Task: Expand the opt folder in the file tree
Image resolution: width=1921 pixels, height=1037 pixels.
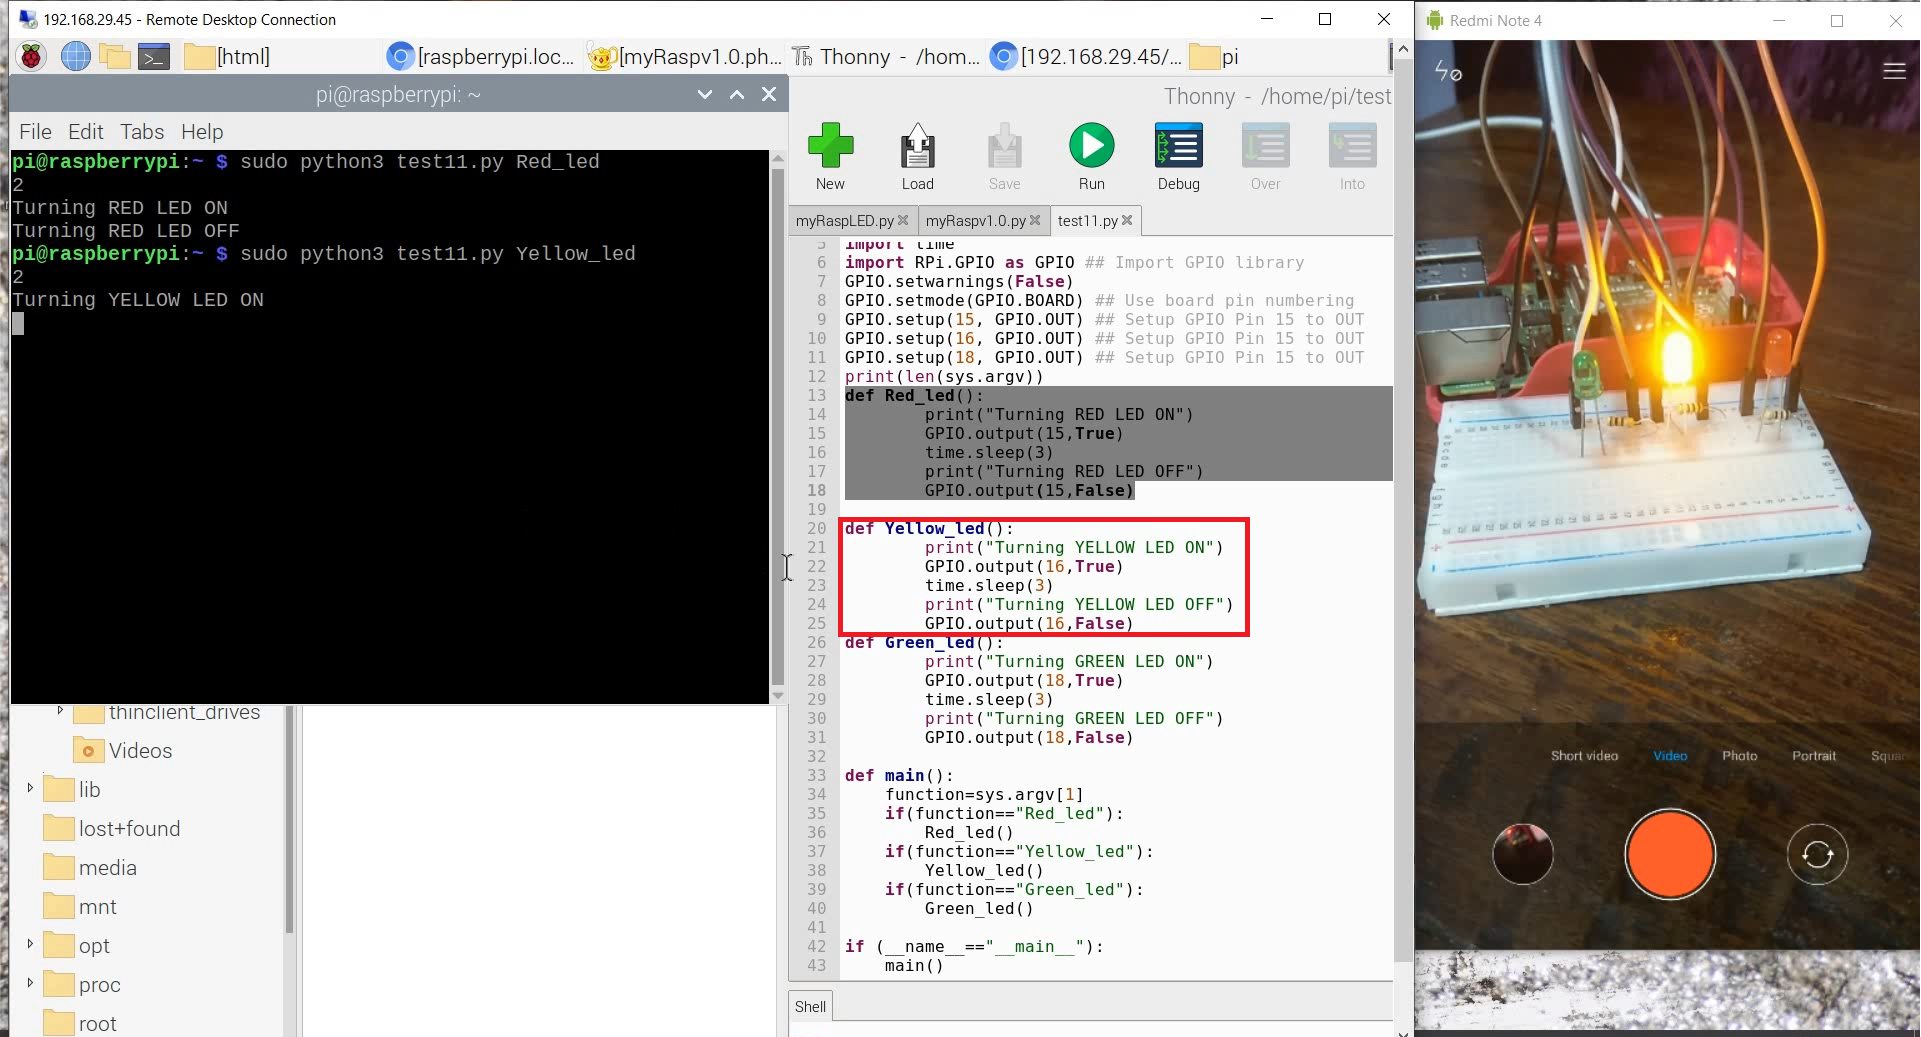Action: (31, 945)
